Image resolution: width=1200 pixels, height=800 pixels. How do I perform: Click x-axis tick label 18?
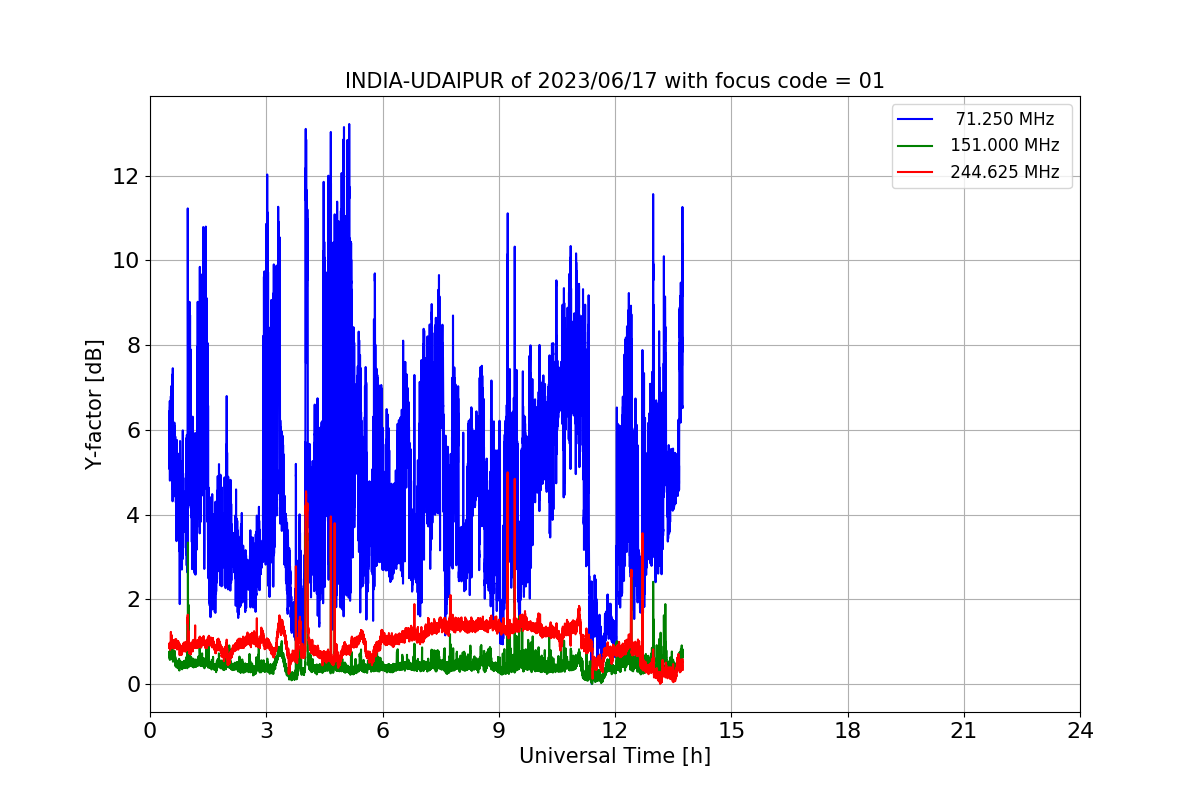click(x=848, y=731)
